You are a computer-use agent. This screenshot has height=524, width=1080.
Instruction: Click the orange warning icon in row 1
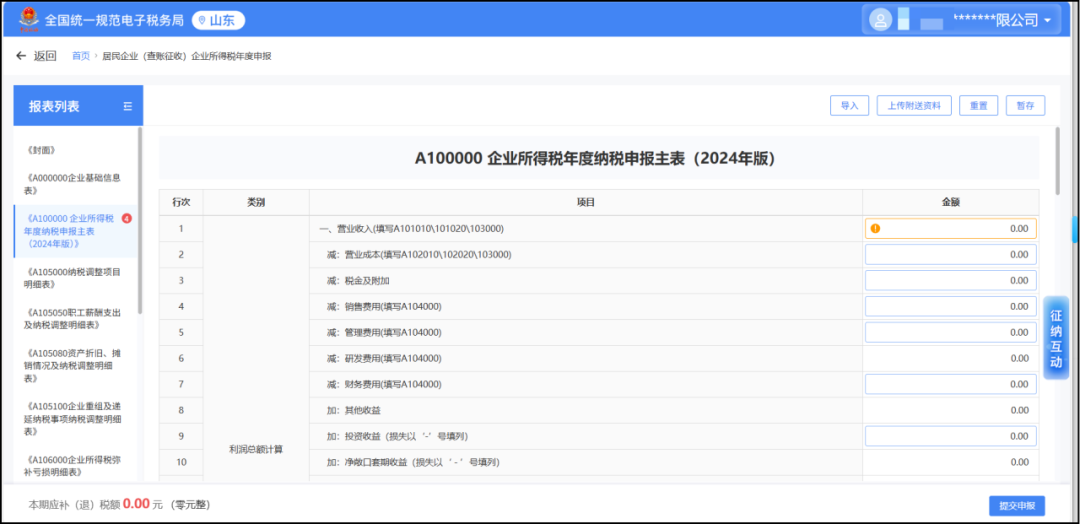coord(875,229)
